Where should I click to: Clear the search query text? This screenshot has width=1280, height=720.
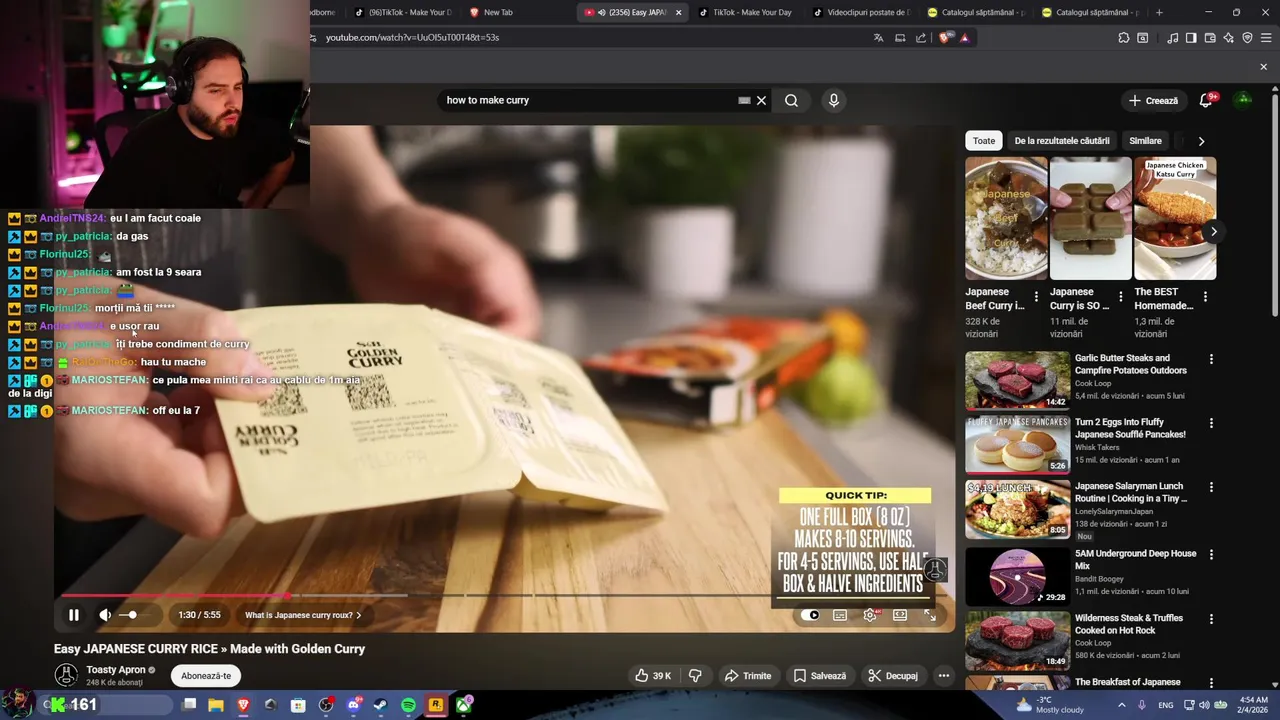click(x=761, y=100)
